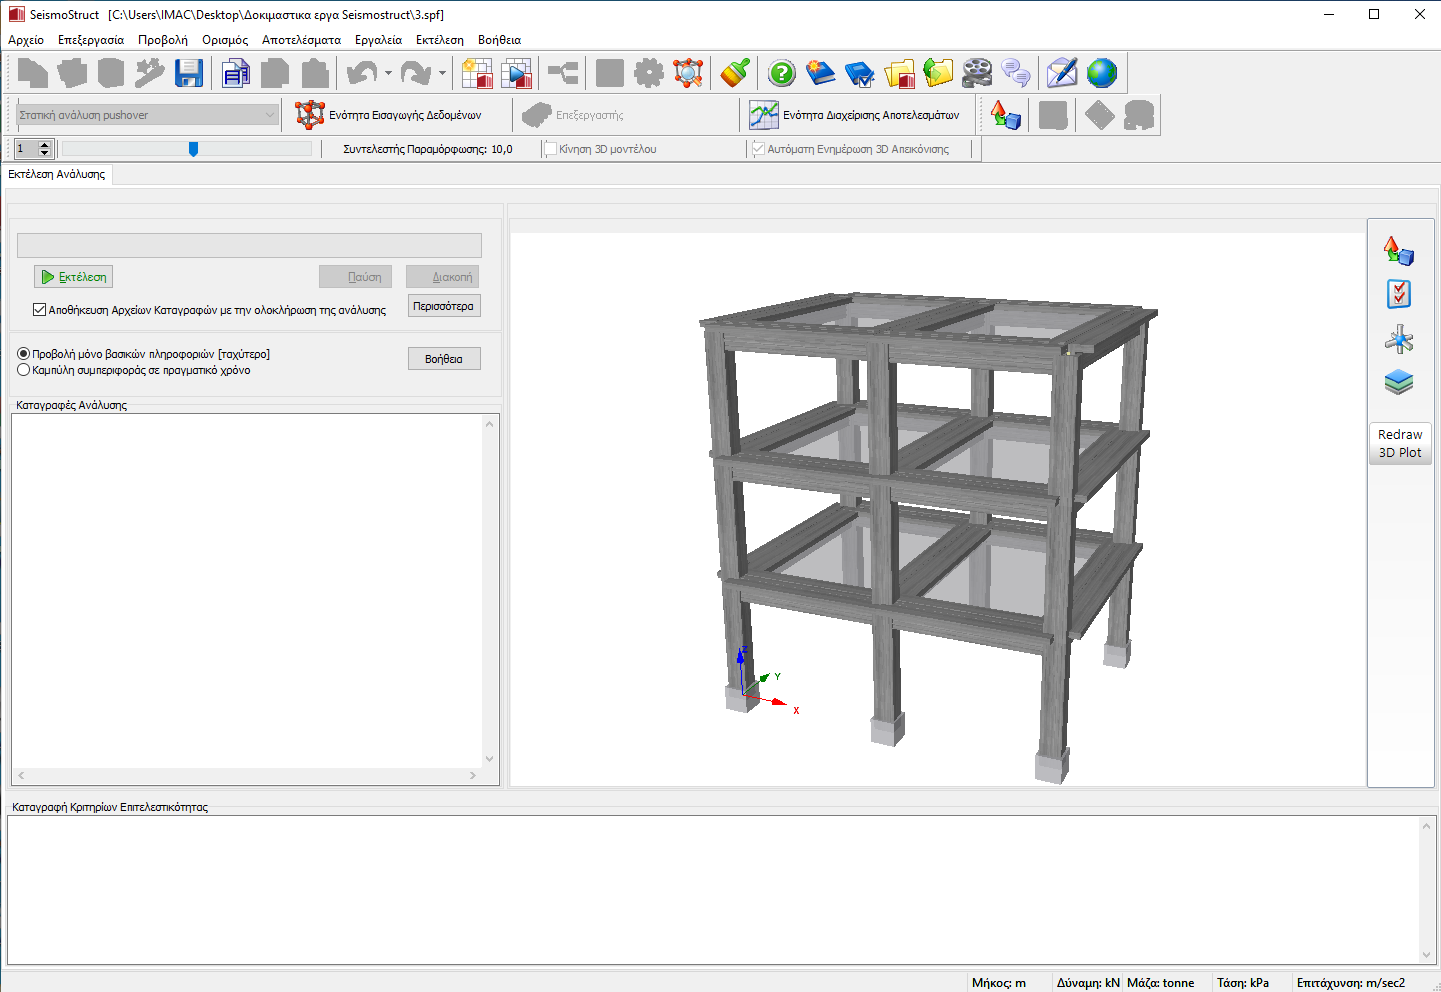Screen dimensions: 1441x992
Task: Click the layers stack icon in side panel
Action: point(1399,383)
